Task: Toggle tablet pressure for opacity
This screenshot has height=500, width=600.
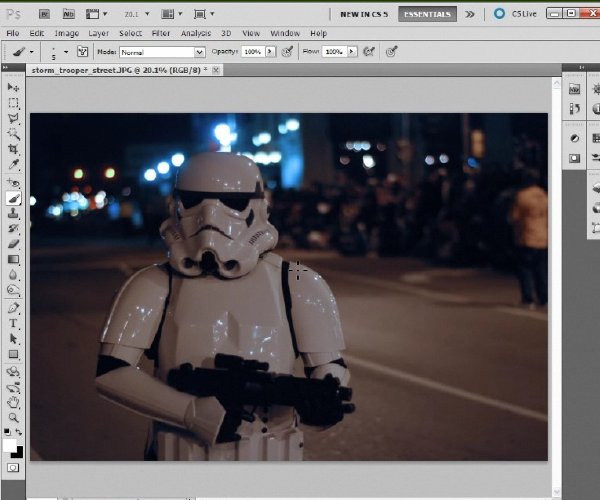Action: click(x=287, y=51)
